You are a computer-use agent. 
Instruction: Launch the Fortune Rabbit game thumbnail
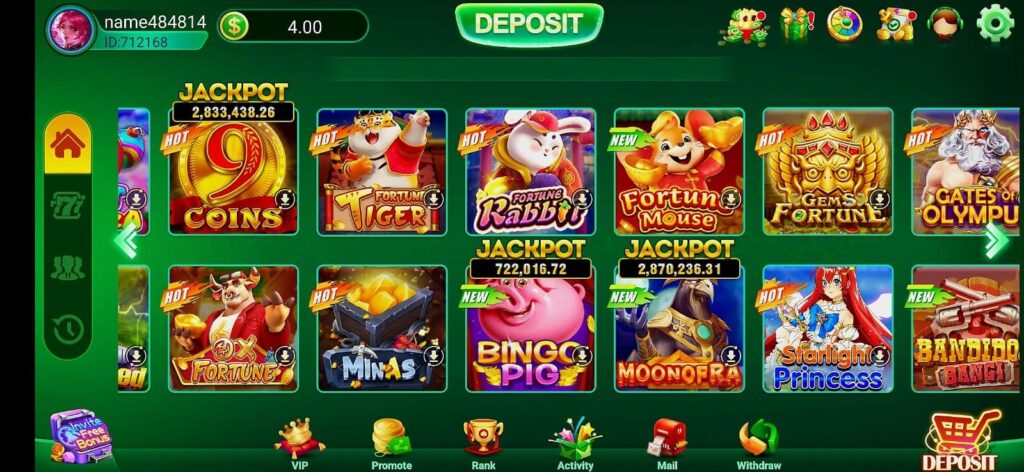(x=530, y=171)
